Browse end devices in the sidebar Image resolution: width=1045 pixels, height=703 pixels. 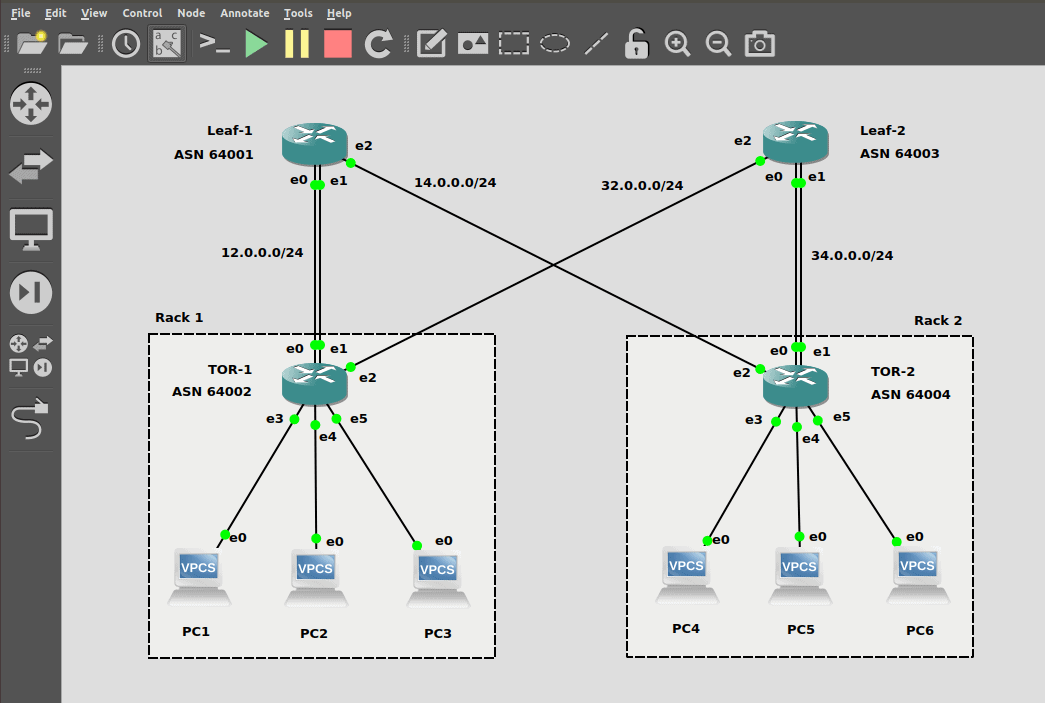(x=30, y=229)
